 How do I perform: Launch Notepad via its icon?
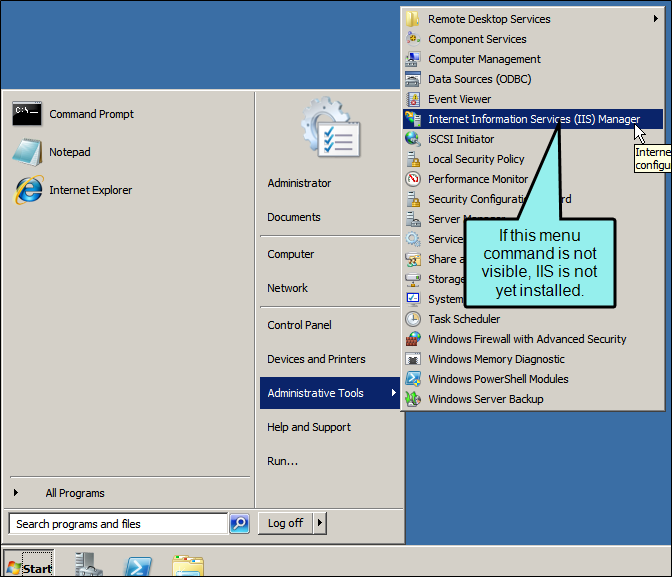[27, 152]
